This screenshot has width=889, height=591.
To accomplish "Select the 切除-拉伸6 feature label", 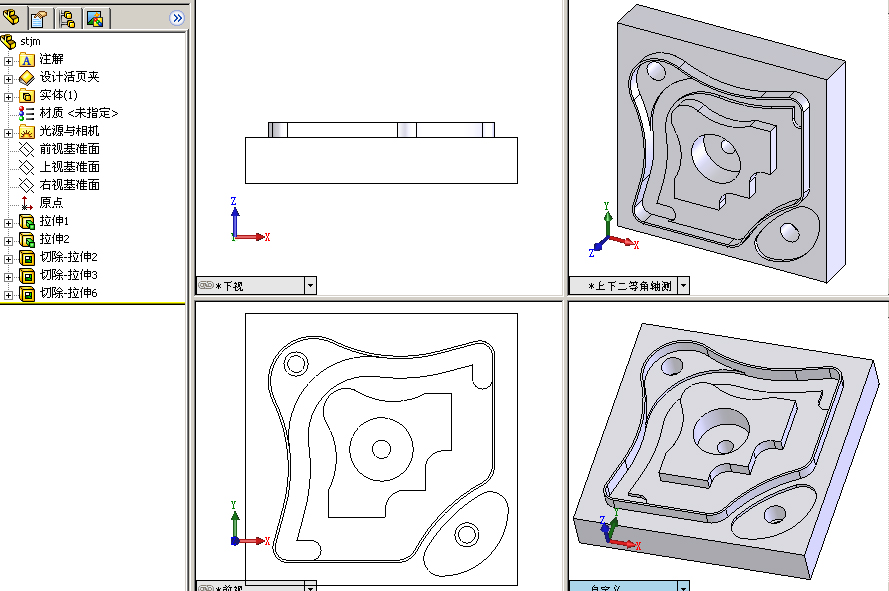I will [69, 293].
